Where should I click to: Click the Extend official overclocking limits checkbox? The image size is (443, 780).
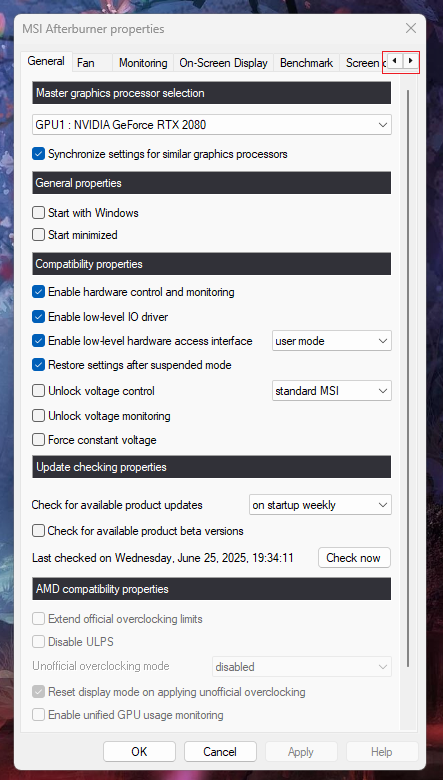(x=39, y=619)
